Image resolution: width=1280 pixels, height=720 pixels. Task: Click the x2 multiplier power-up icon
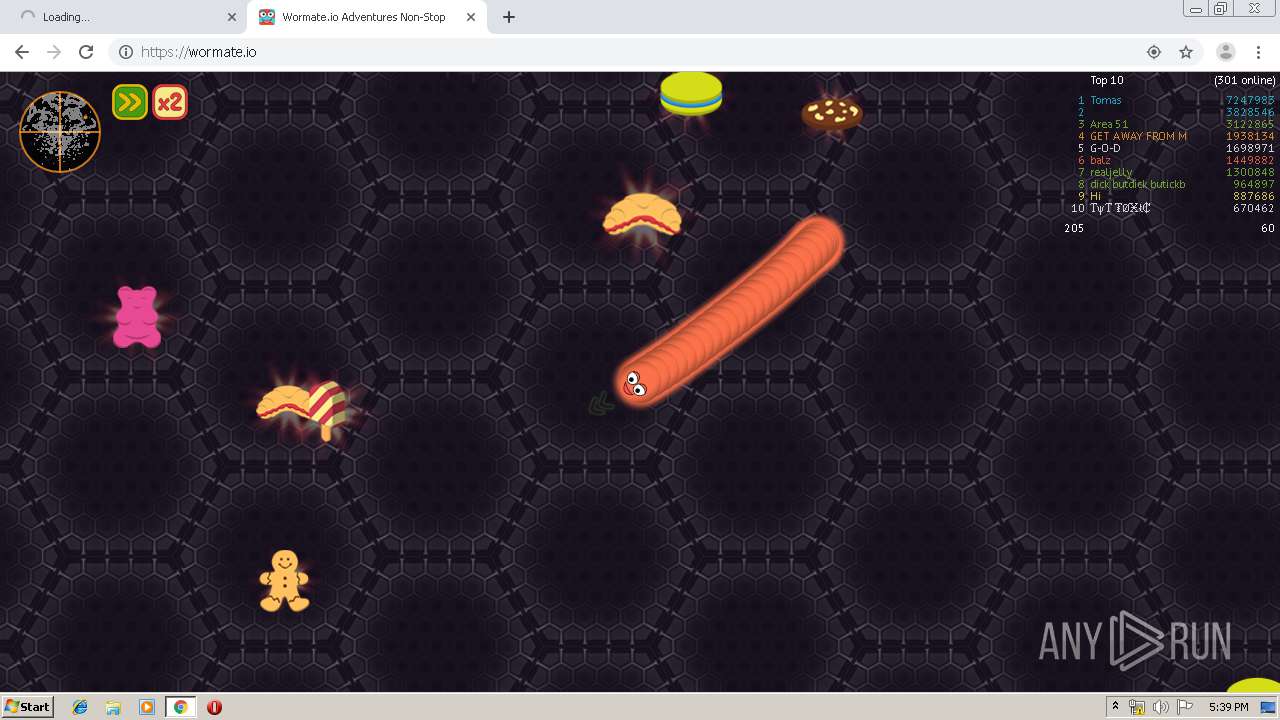click(x=170, y=102)
